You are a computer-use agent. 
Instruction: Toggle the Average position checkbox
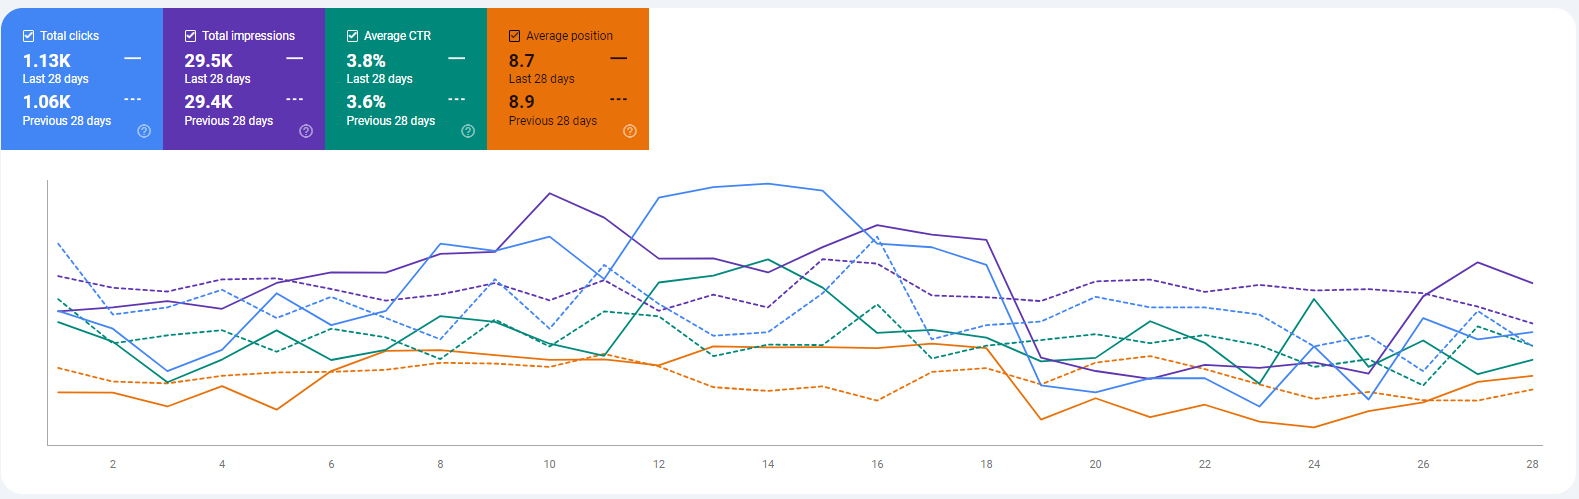click(x=515, y=36)
